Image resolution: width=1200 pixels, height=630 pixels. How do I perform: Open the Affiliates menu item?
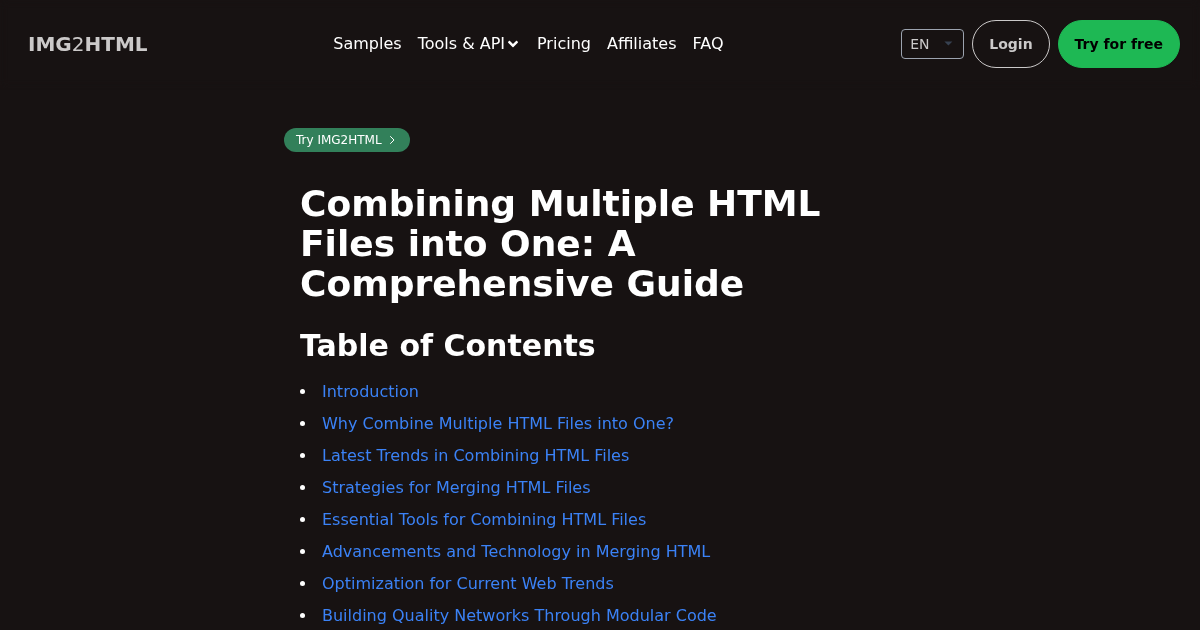pos(641,44)
